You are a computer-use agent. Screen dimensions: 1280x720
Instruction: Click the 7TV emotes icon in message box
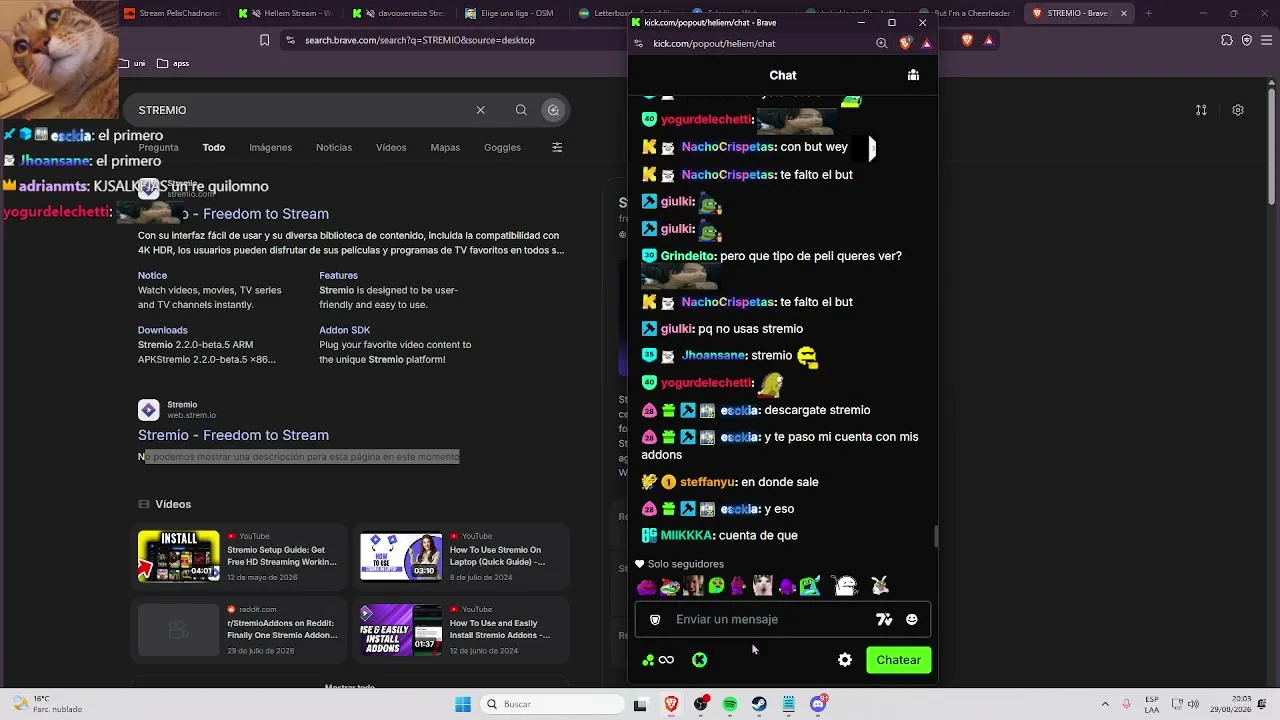(x=884, y=620)
